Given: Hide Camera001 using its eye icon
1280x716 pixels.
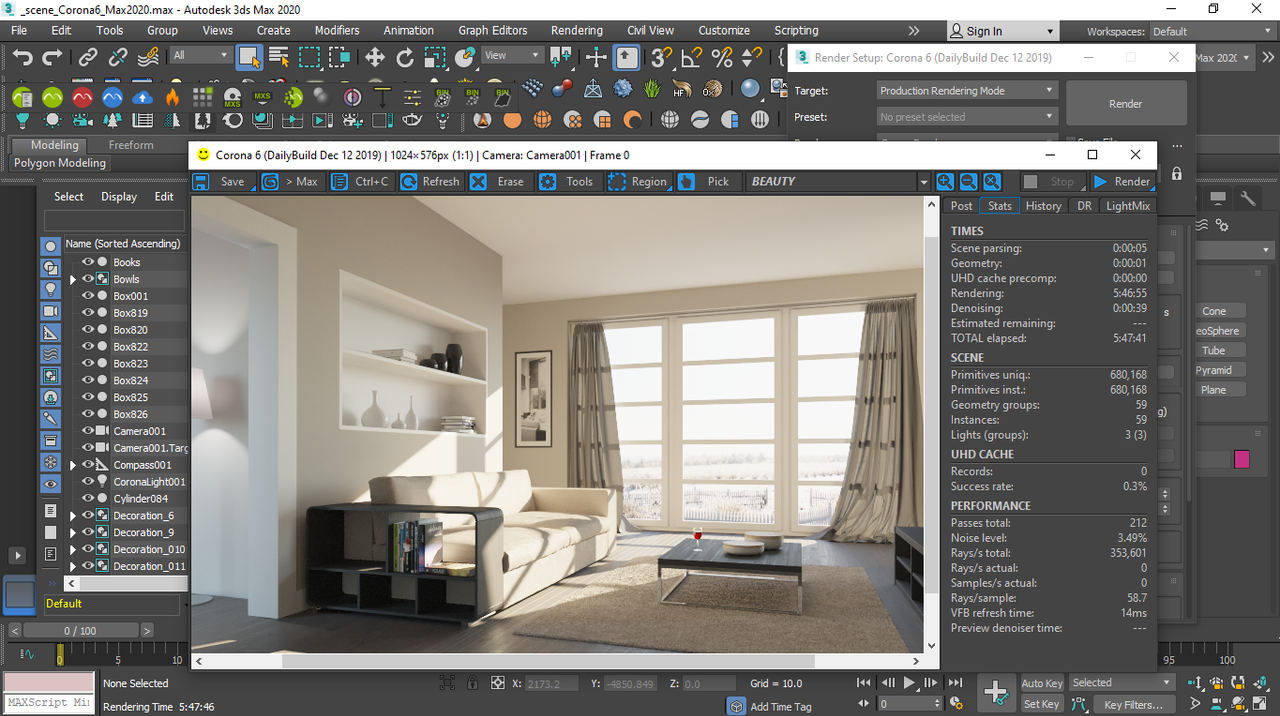Looking at the screenshot, I should tap(87, 431).
